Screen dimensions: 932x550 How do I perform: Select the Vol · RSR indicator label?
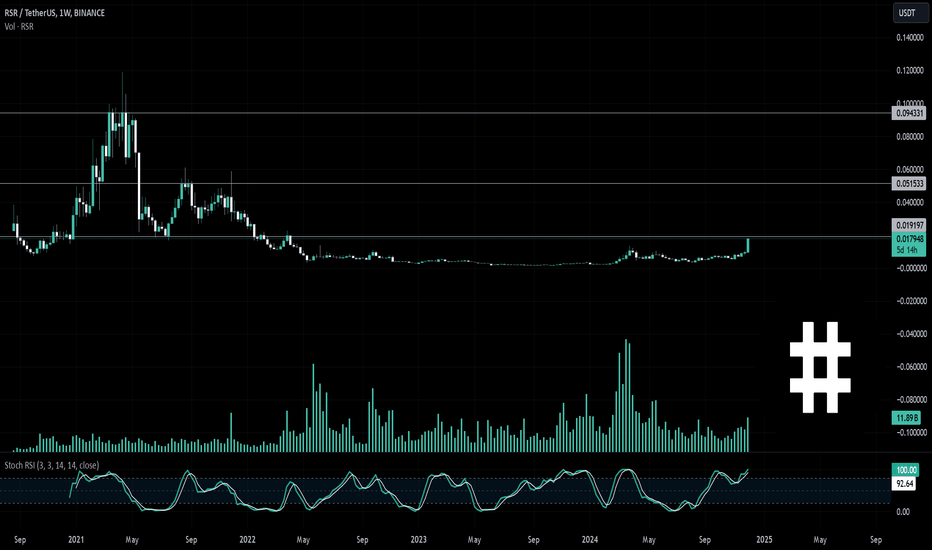(x=19, y=26)
